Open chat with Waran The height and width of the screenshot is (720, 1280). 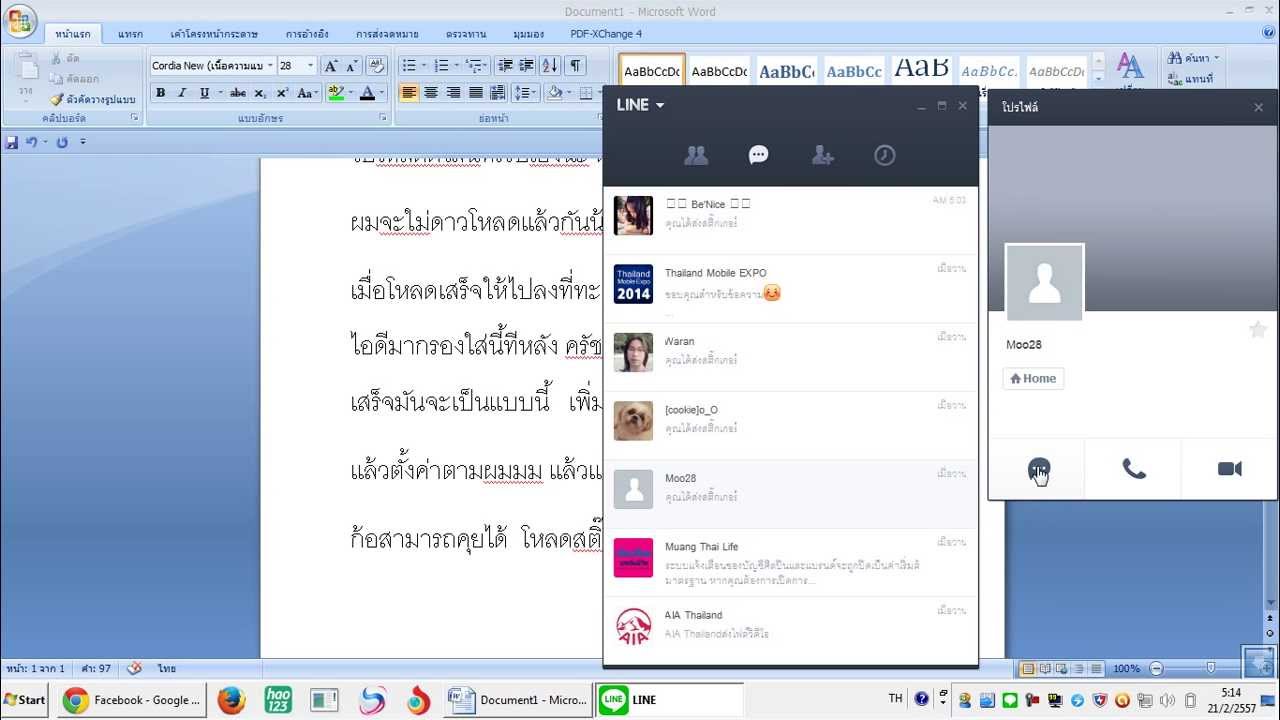(790, 357)
